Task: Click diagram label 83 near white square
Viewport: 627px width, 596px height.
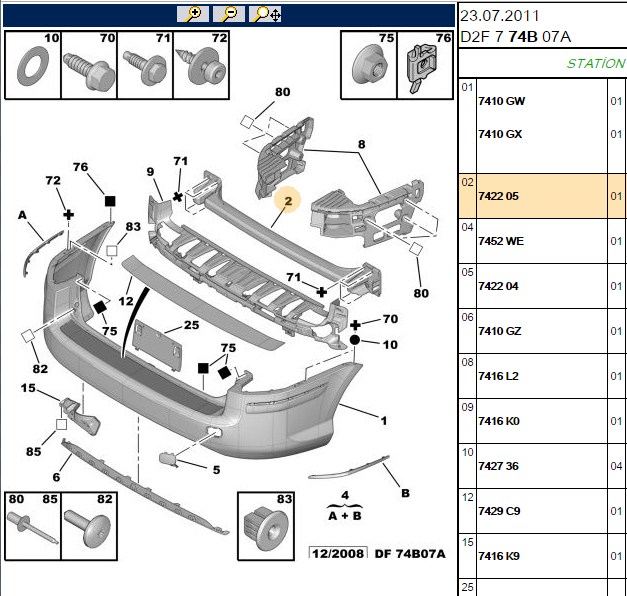Action: pyautogui.click(x=133, y=226)
